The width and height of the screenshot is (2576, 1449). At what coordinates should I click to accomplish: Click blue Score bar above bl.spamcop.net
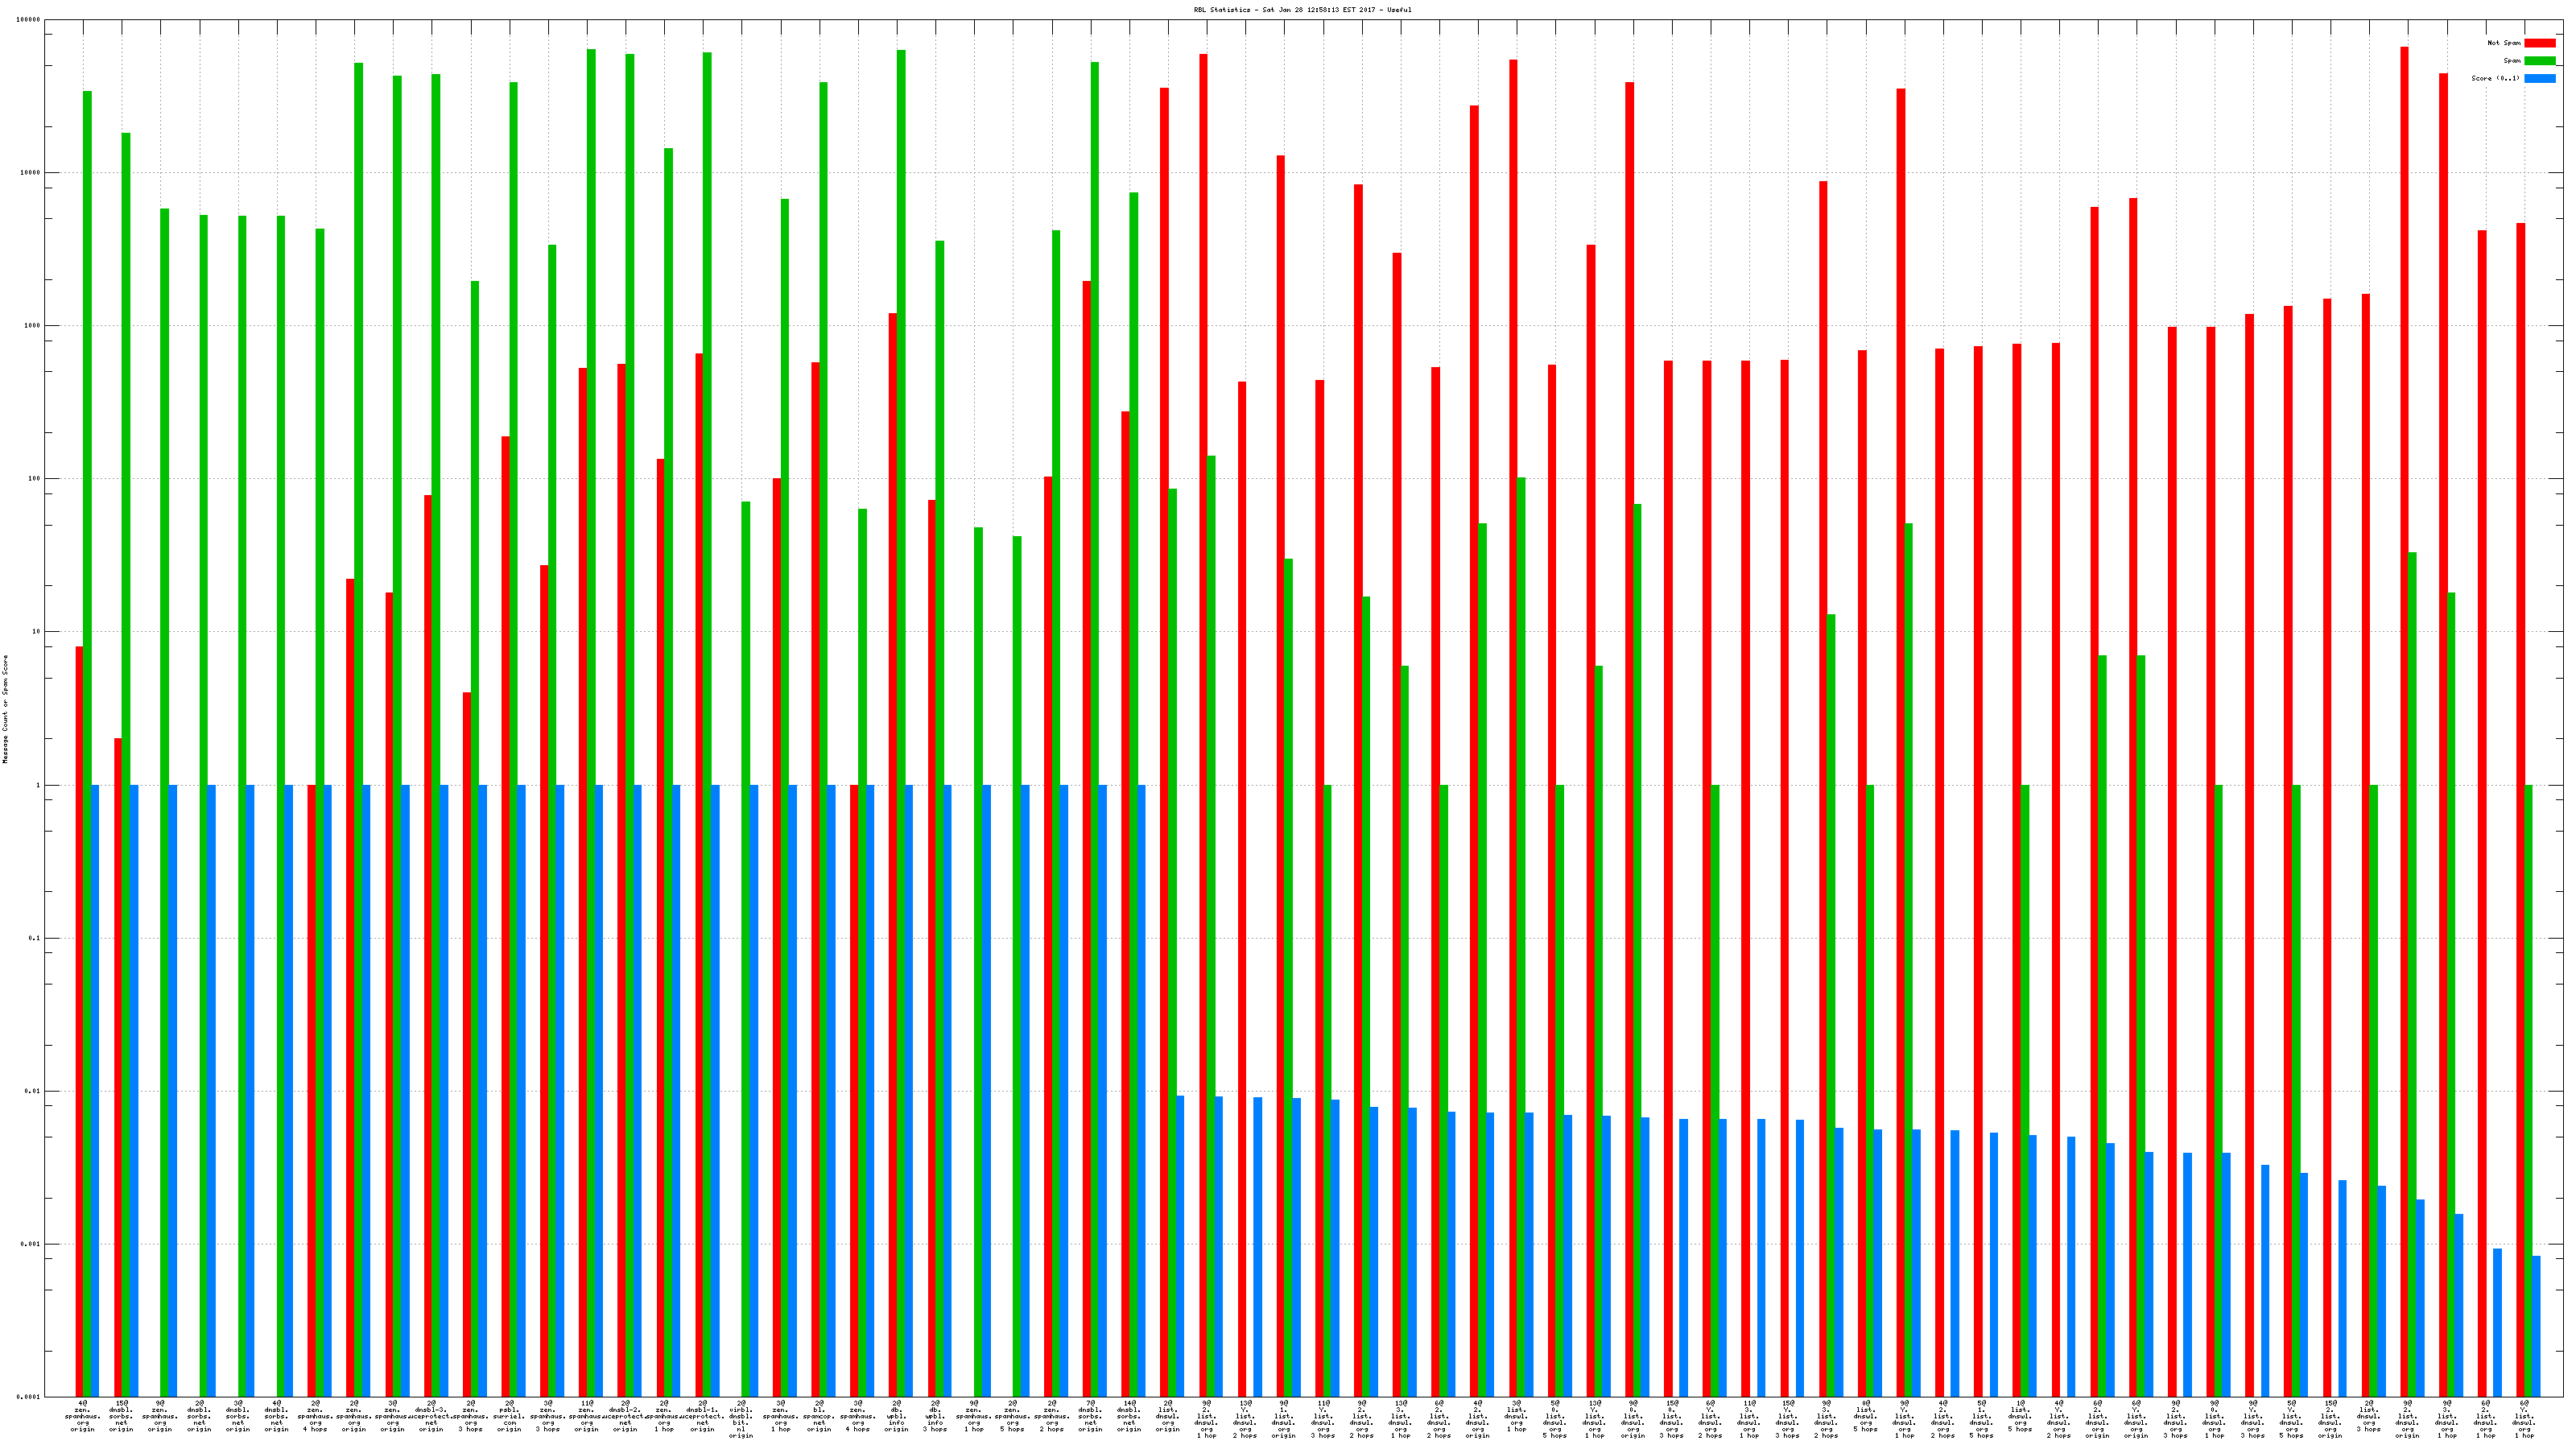831,1090
